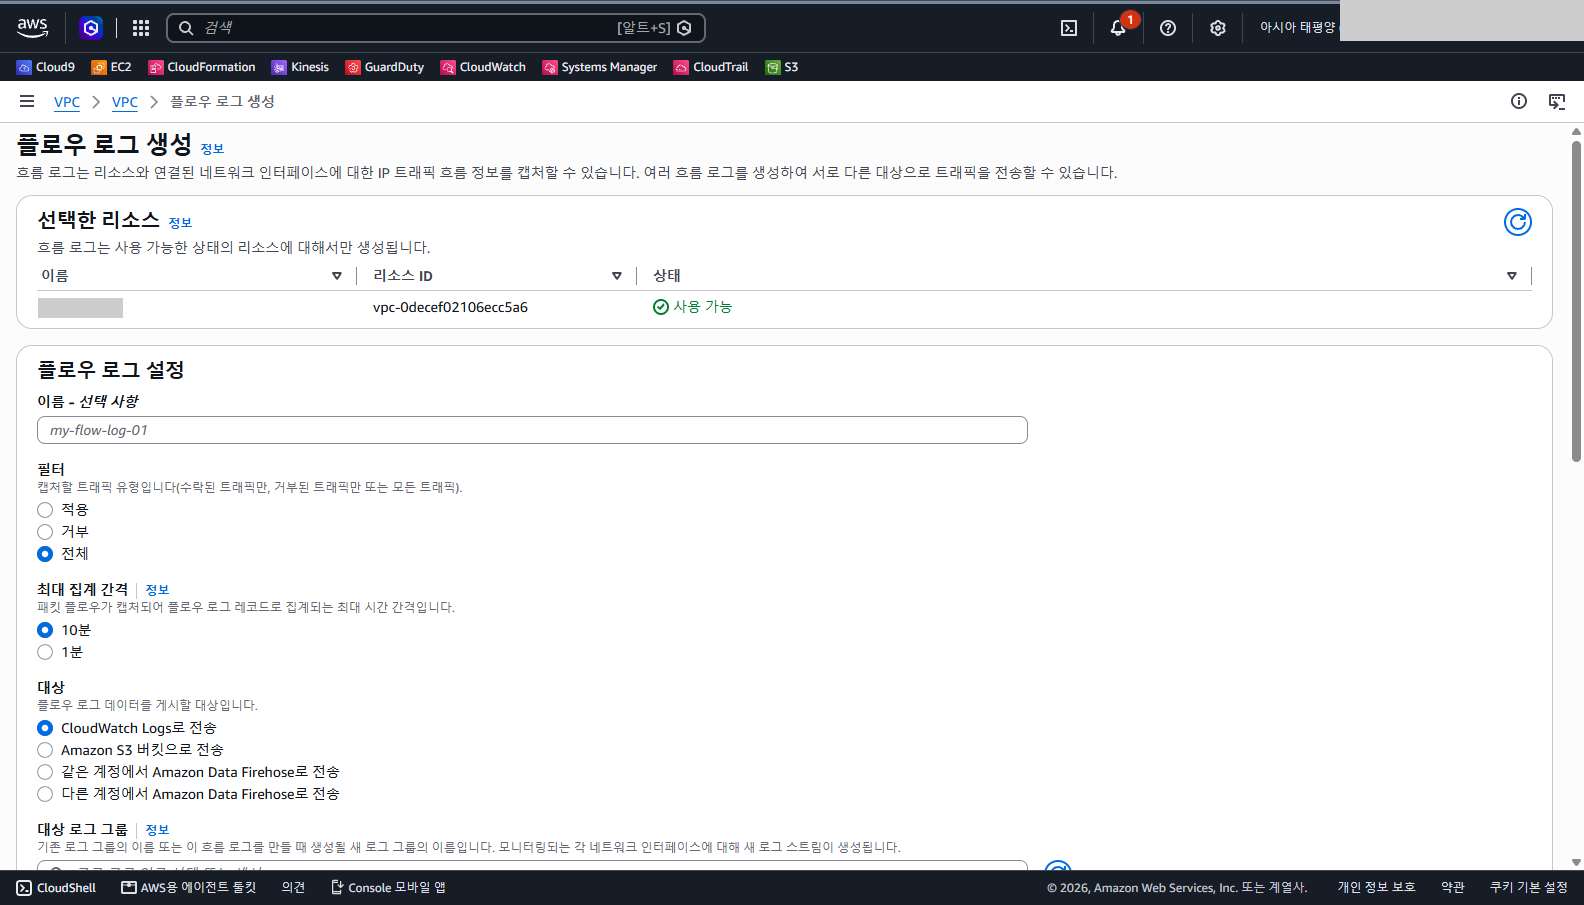Viewport: 1584px width, 905px height.
Task: Open the EC2 bookmark
Action: click(x=111, y=67)
